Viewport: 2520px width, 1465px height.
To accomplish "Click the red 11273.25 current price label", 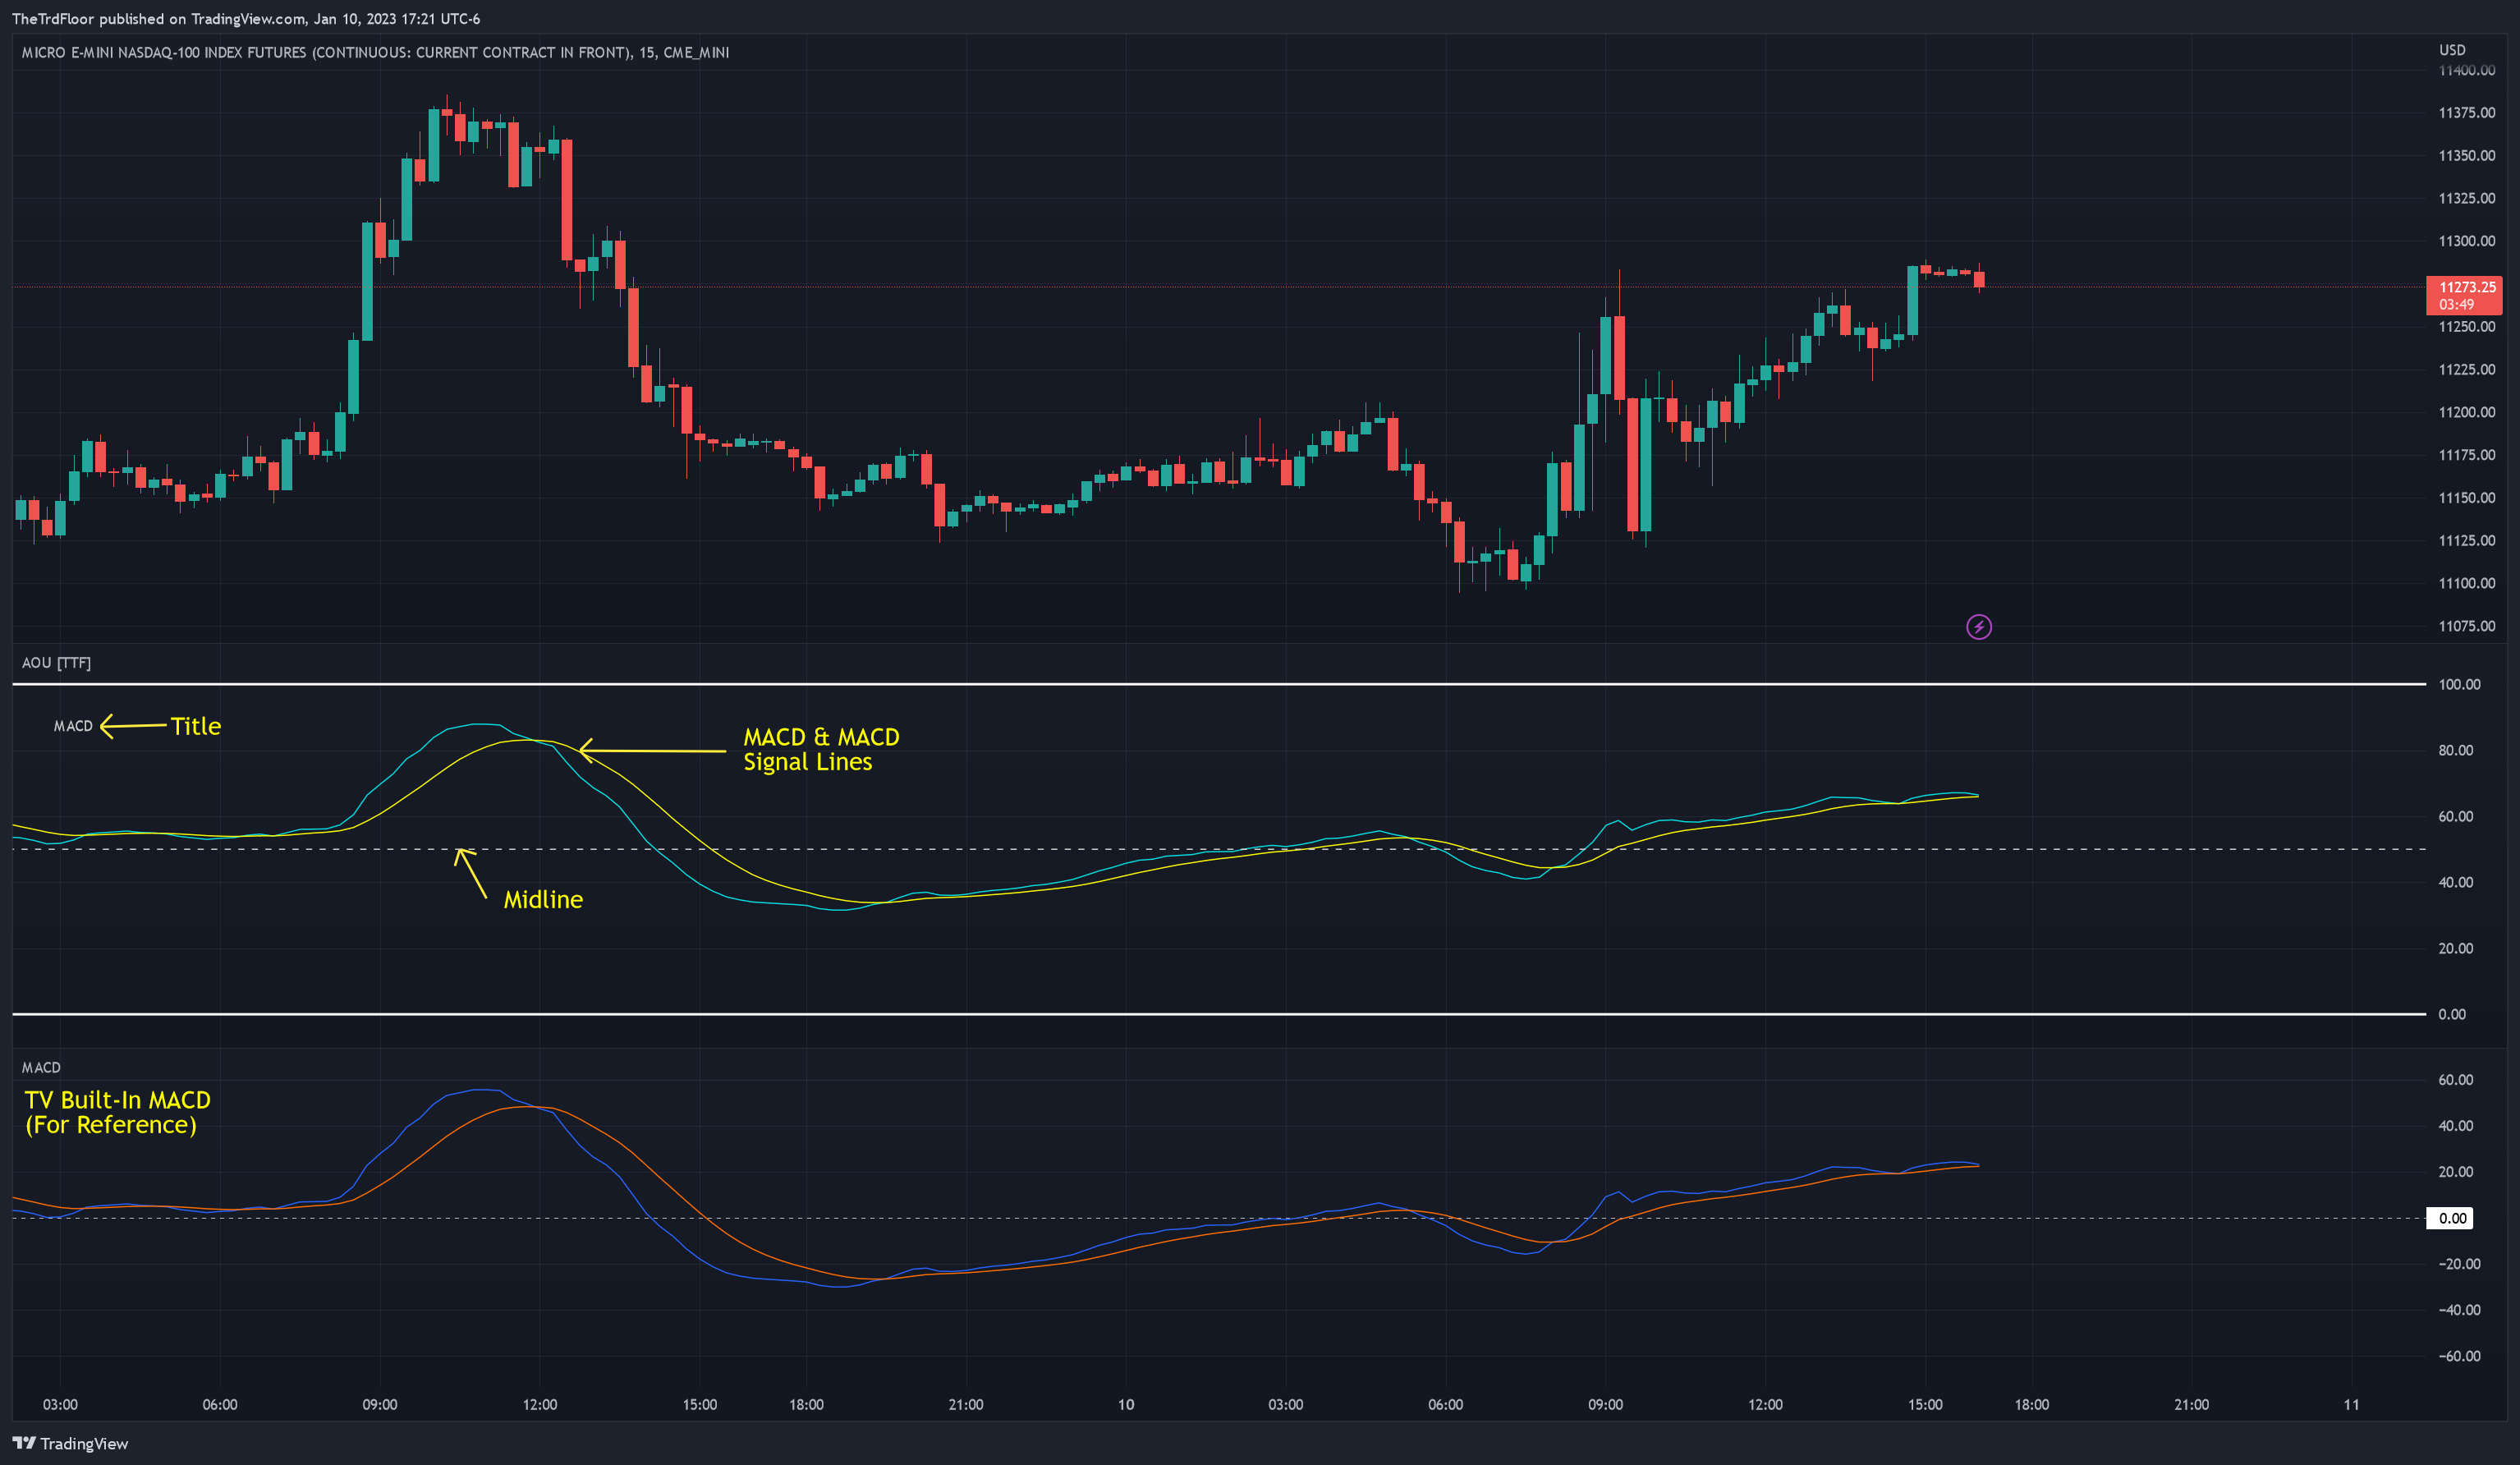I will [x=2465, y=295].
